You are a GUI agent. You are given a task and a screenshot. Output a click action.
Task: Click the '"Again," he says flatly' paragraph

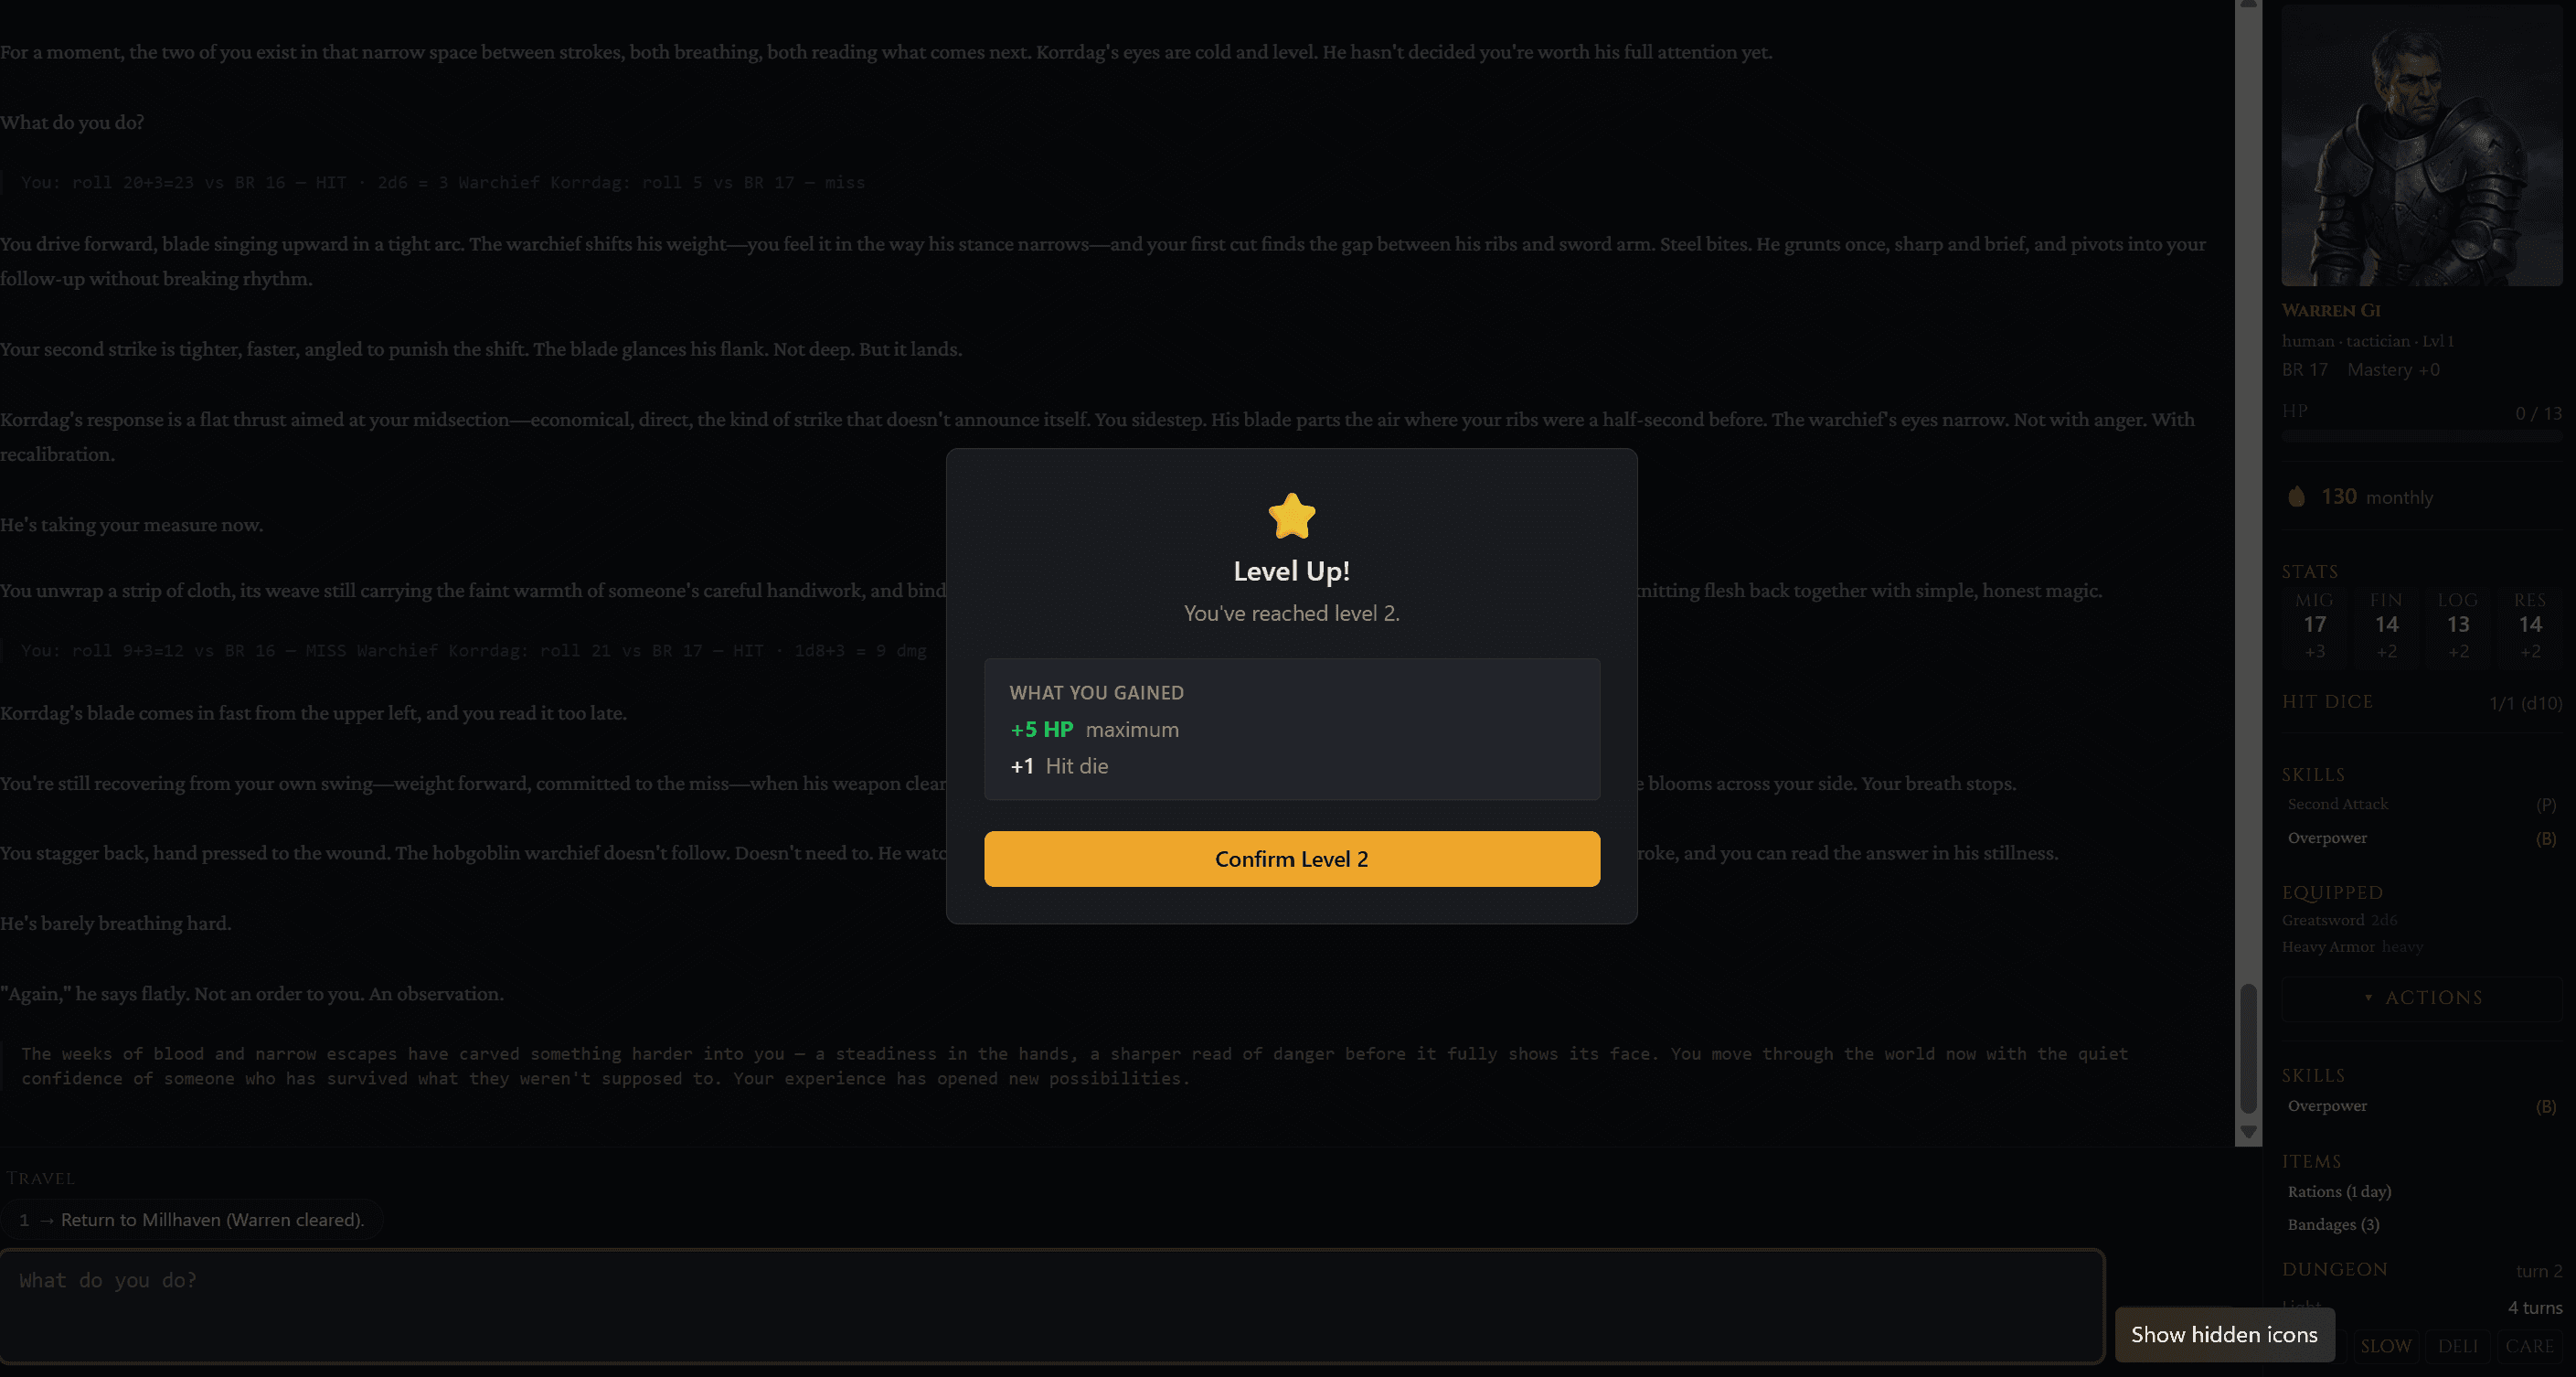tap(252, 994)
